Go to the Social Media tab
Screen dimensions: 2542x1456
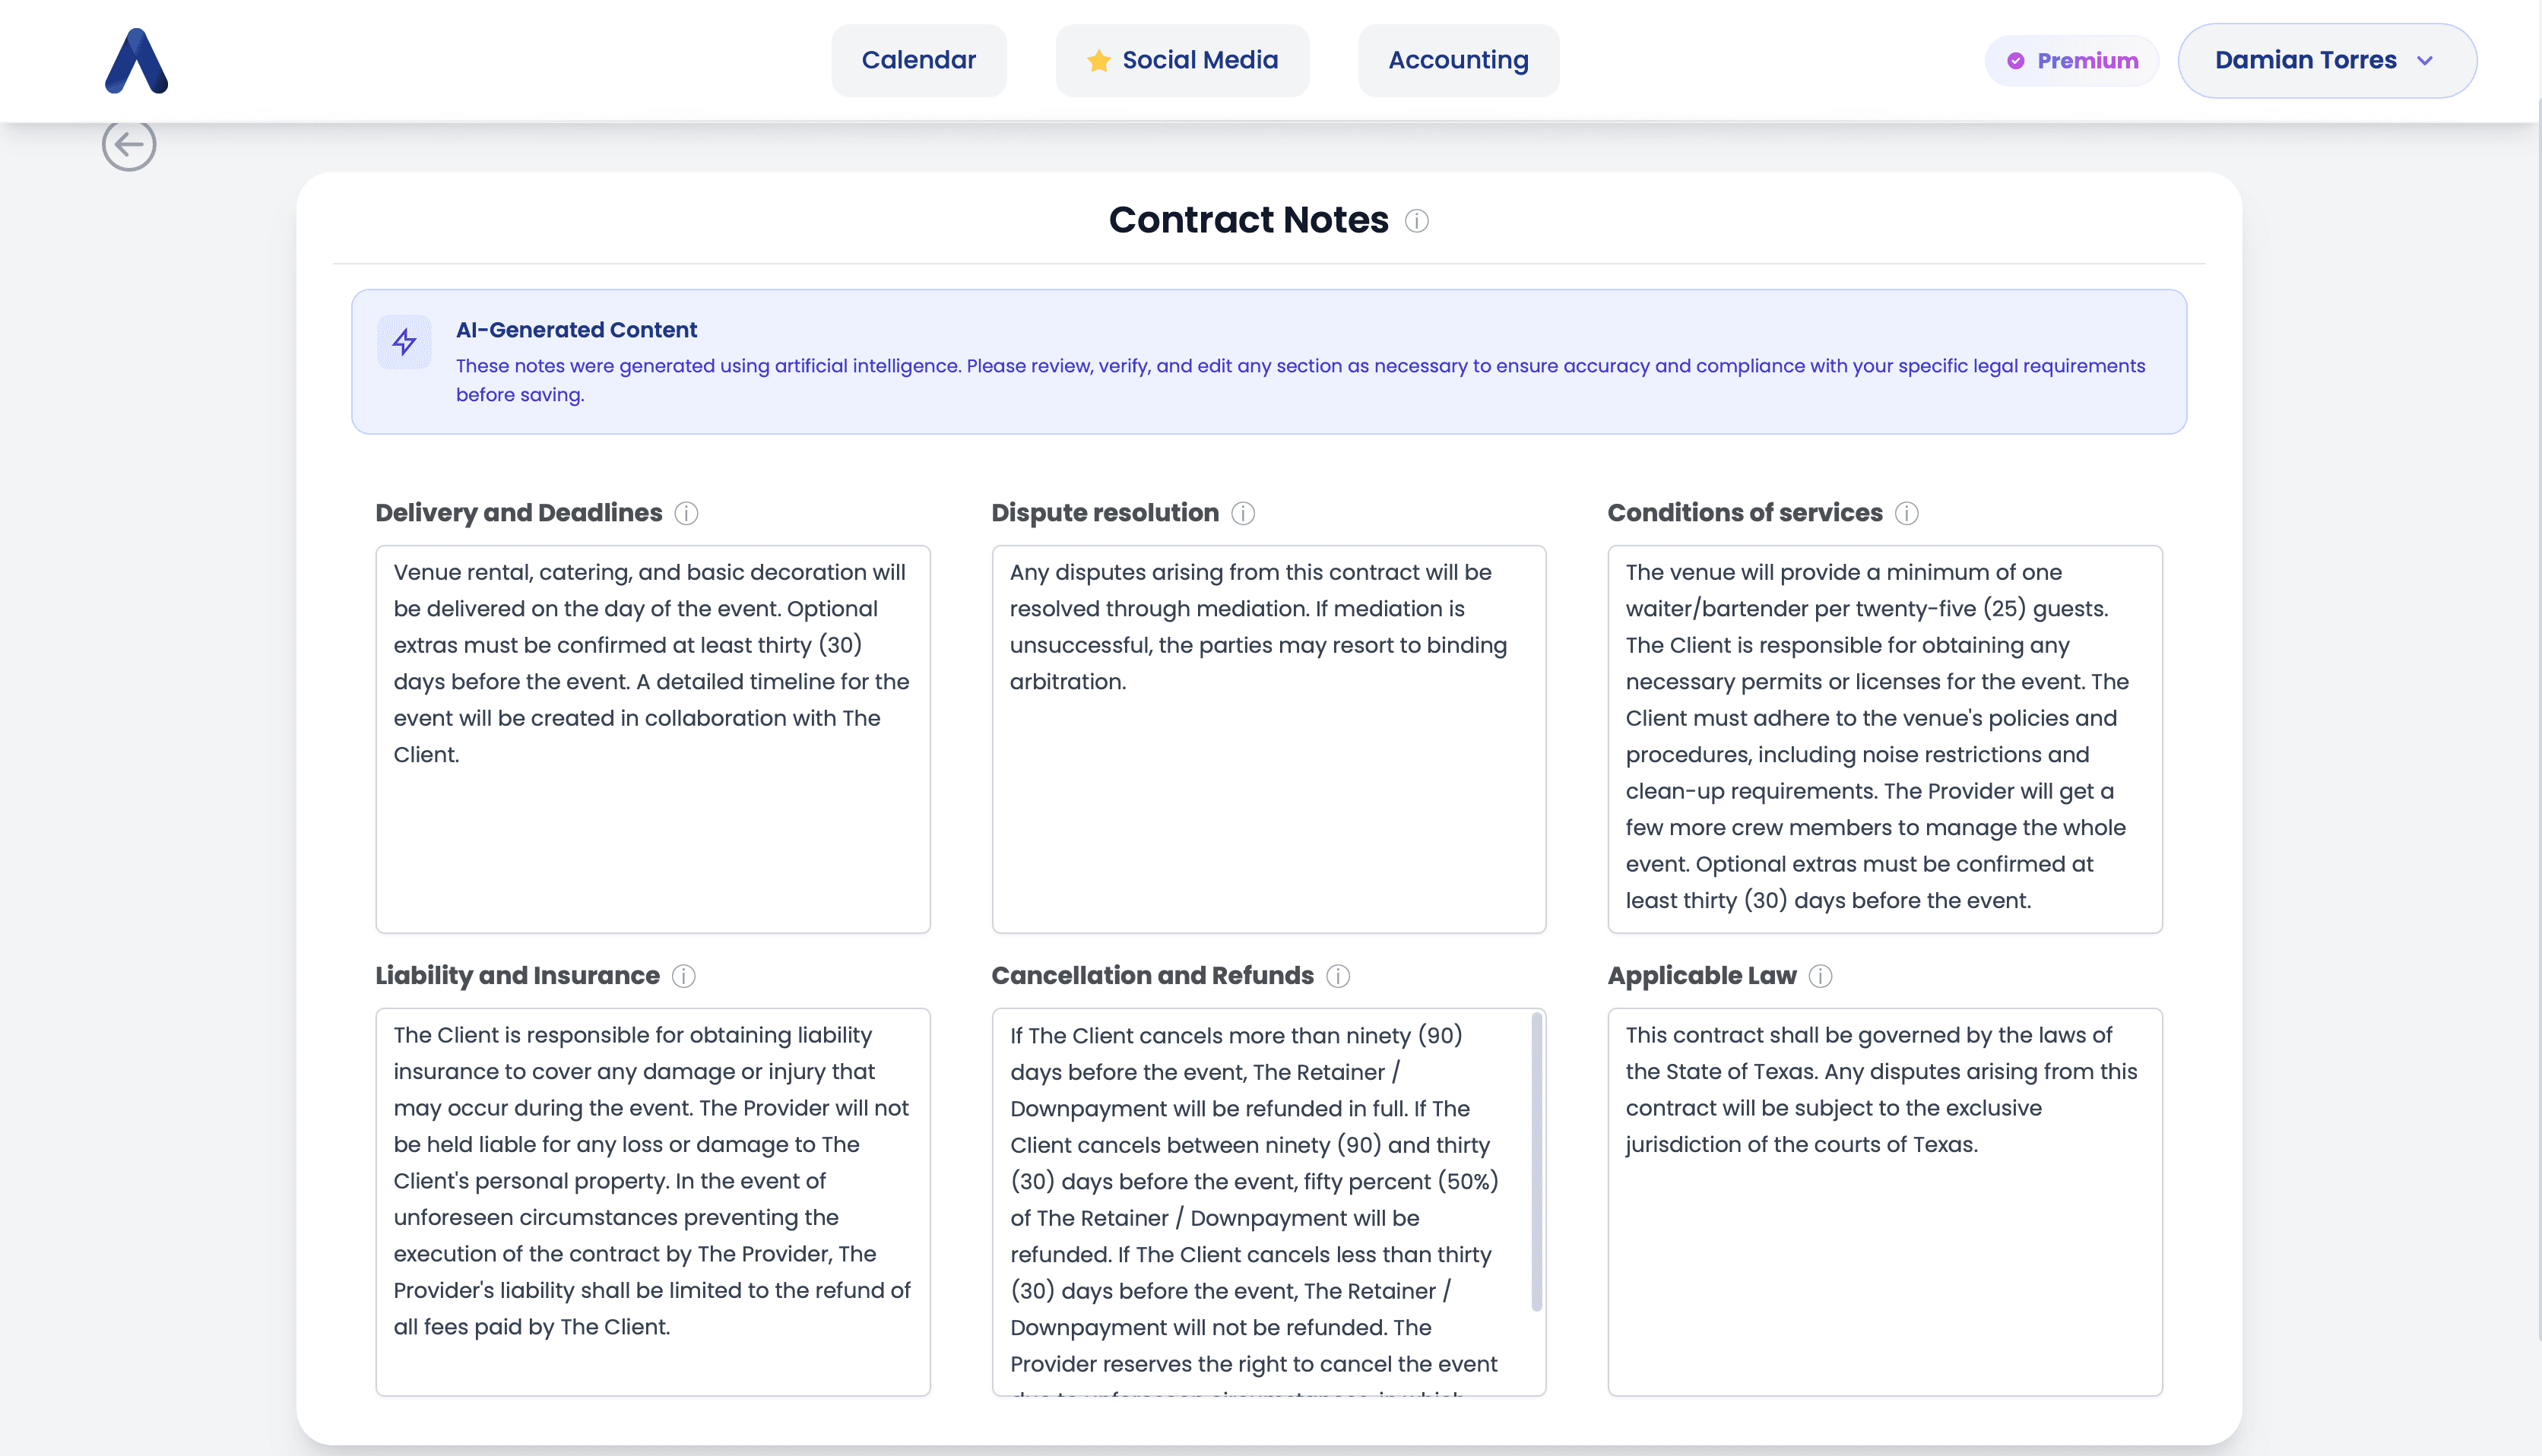pos(1182,61)
